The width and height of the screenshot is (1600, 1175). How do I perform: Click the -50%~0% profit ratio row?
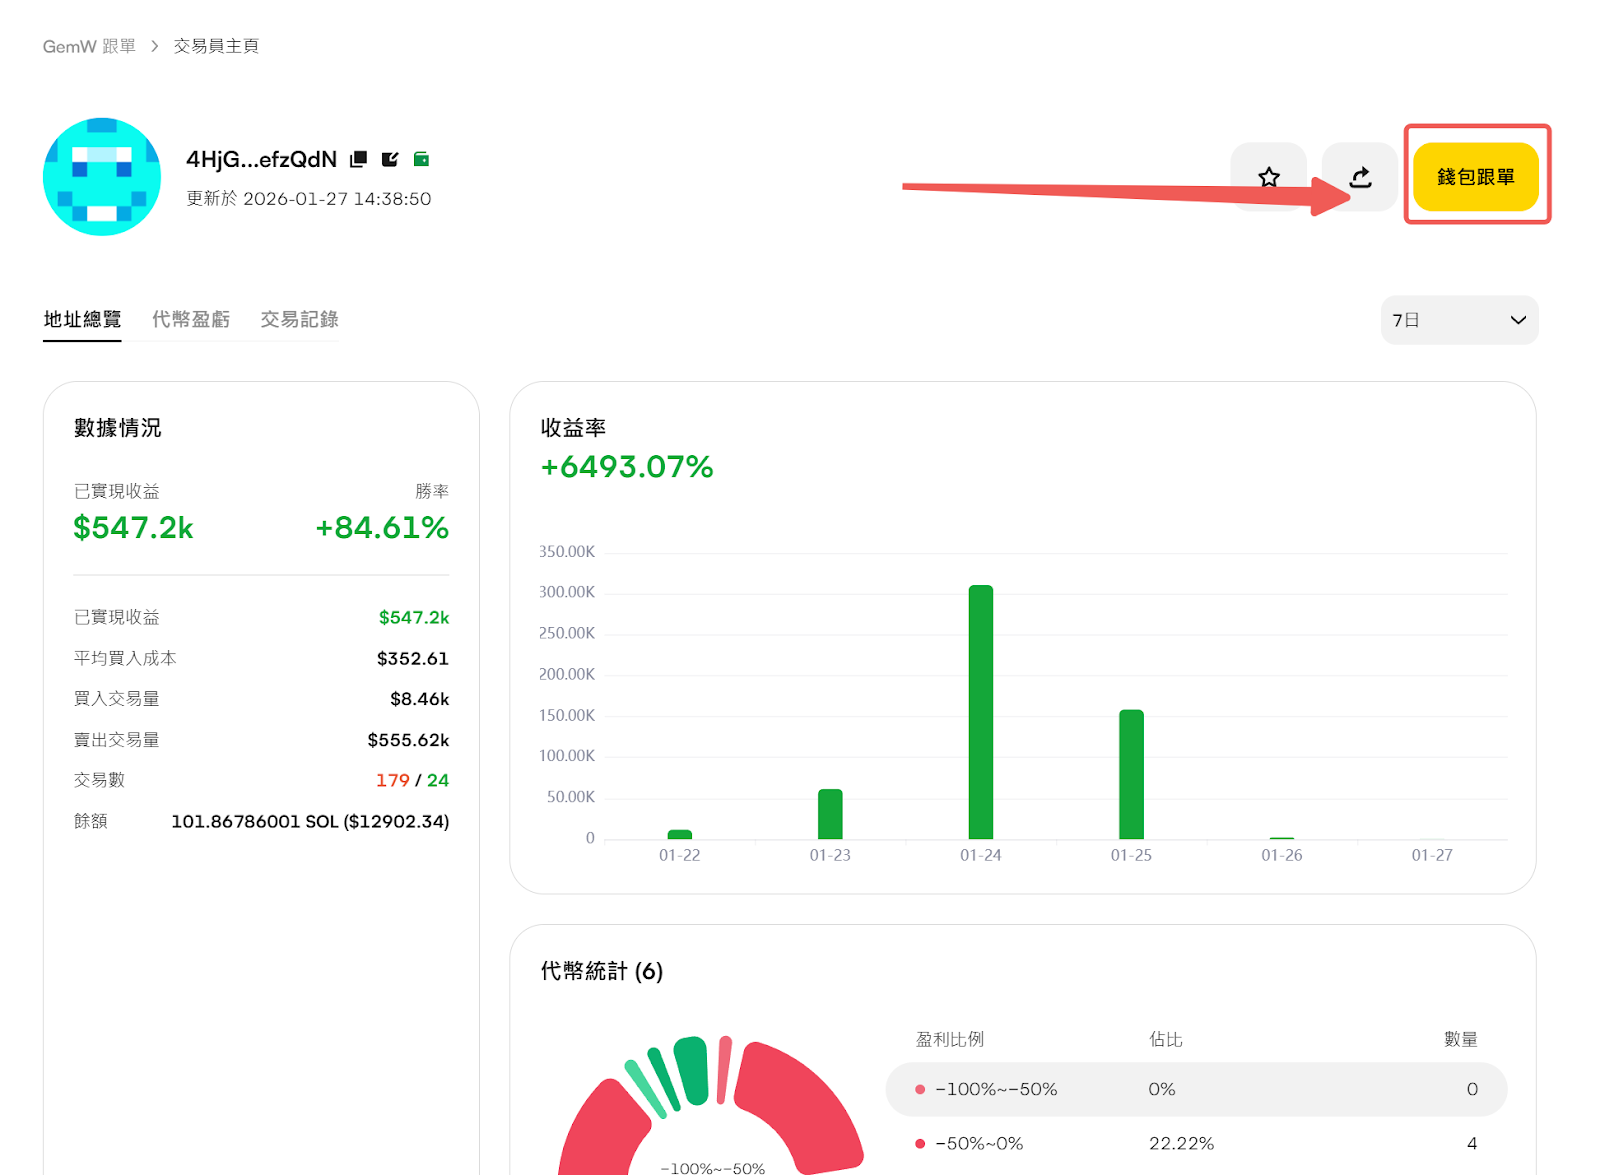pos(1195,1143)
